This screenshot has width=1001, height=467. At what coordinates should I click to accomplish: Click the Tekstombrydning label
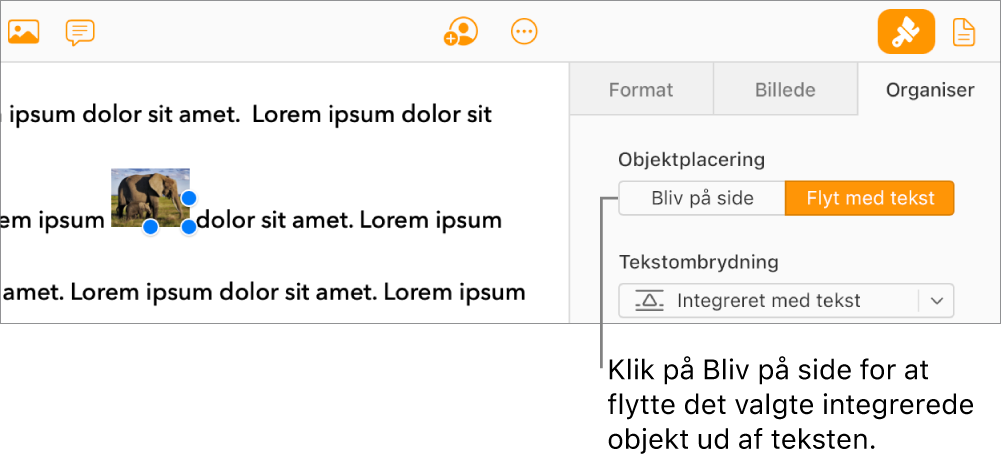point(699,262)
